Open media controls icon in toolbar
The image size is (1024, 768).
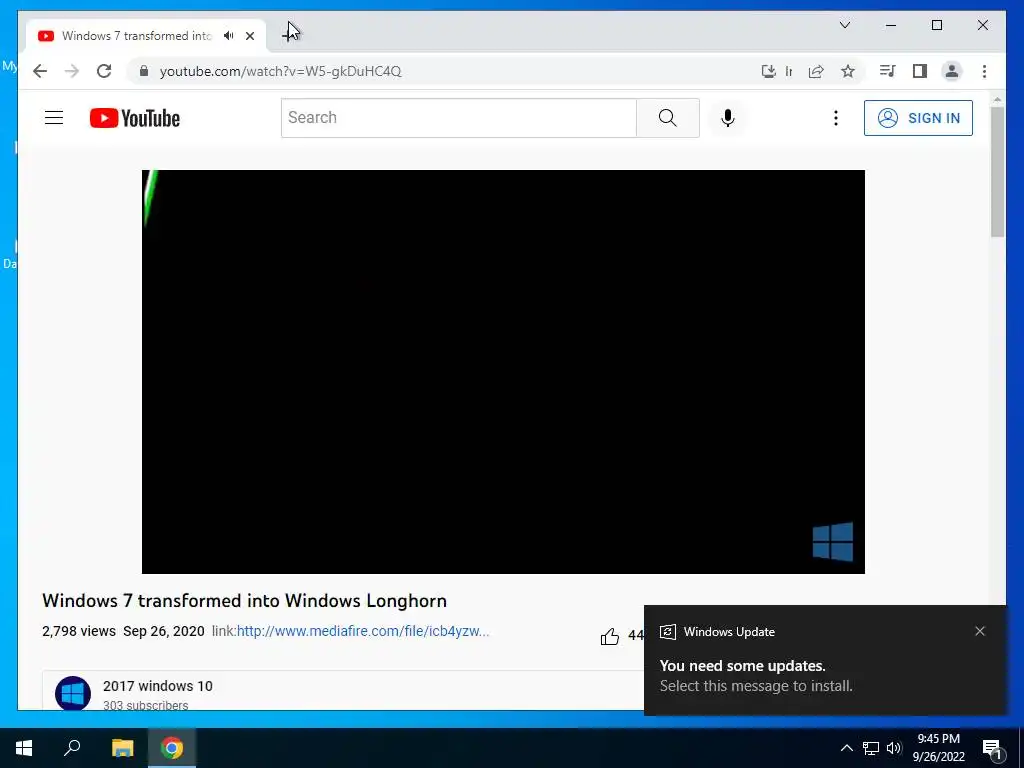(888, 71)
